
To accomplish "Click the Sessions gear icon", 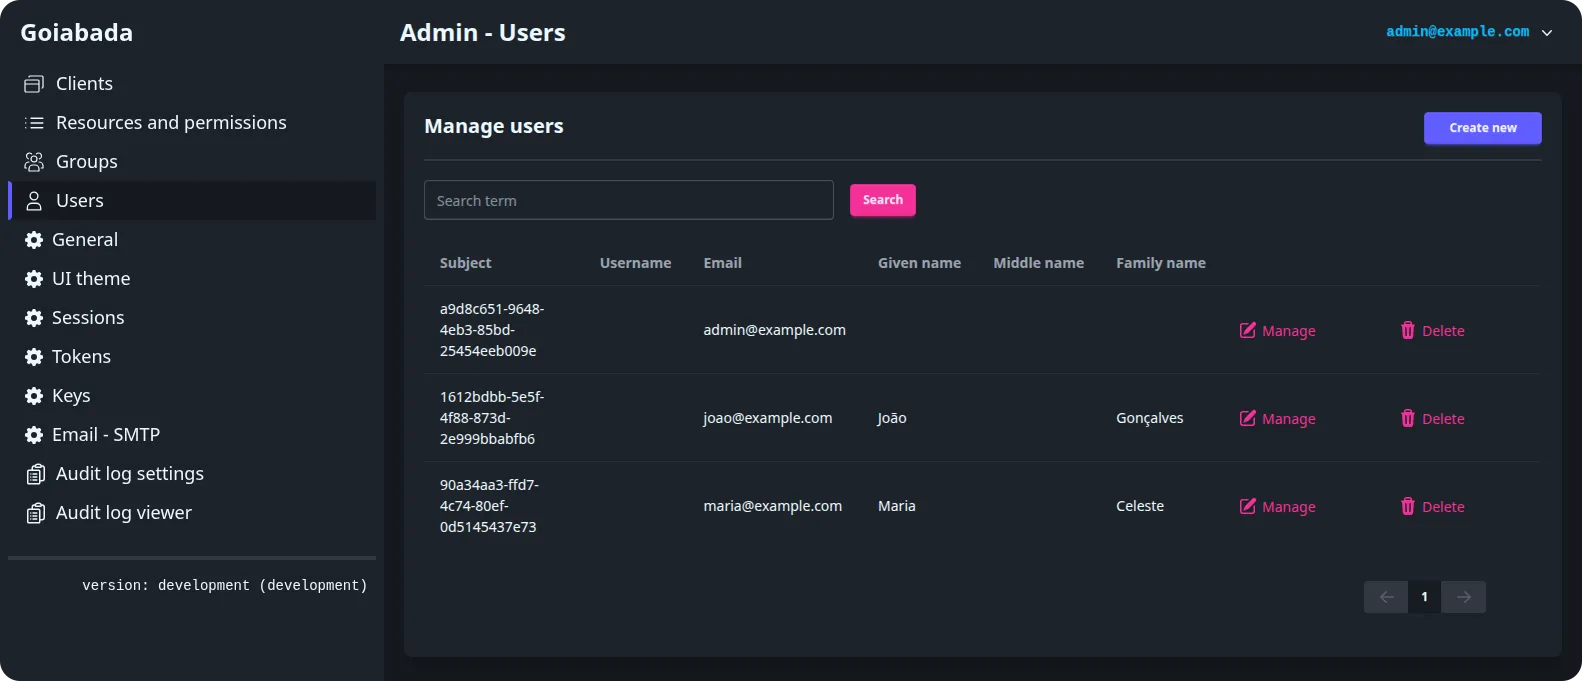I will click(34, 318).
